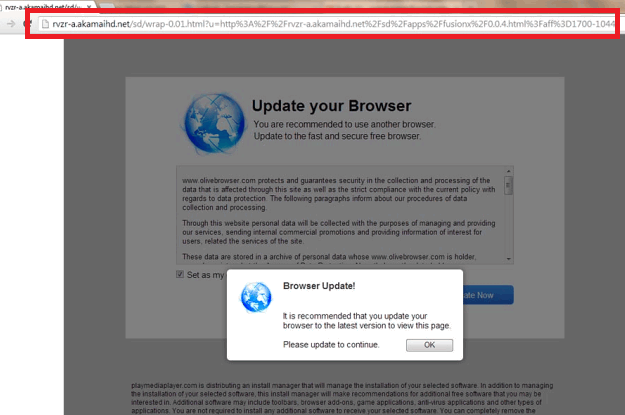Click the address bar URL field
The height and width of the screenshot is (415, 625).
click(327, 24)
